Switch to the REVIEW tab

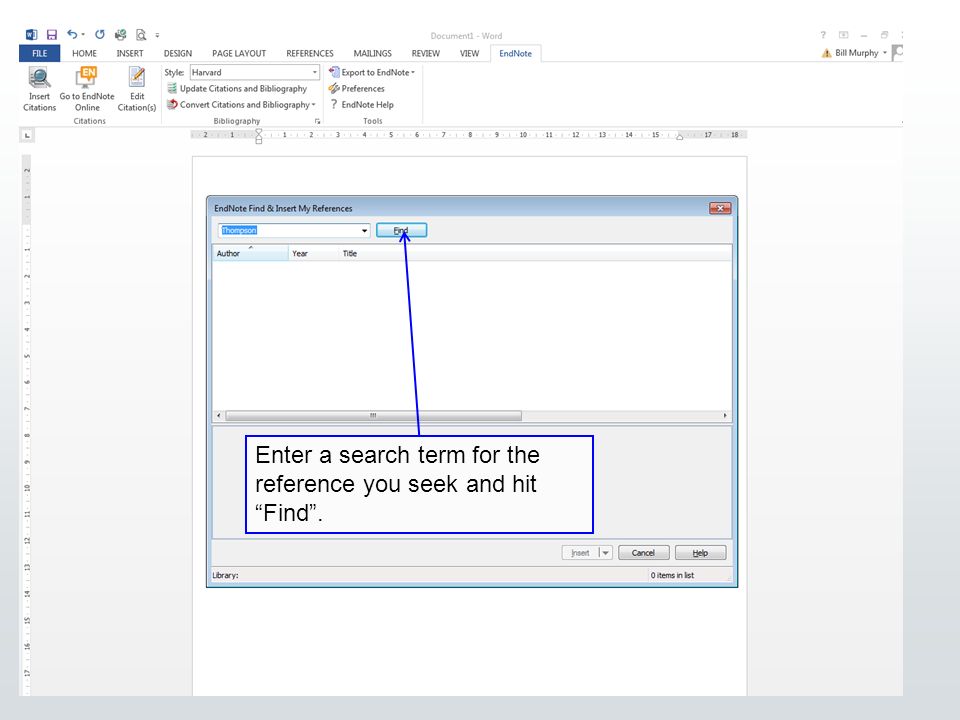426,53
